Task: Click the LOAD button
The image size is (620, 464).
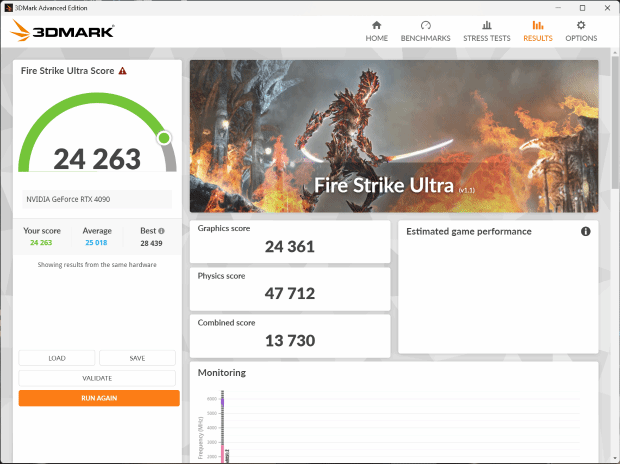Action: tap(57, 358)
